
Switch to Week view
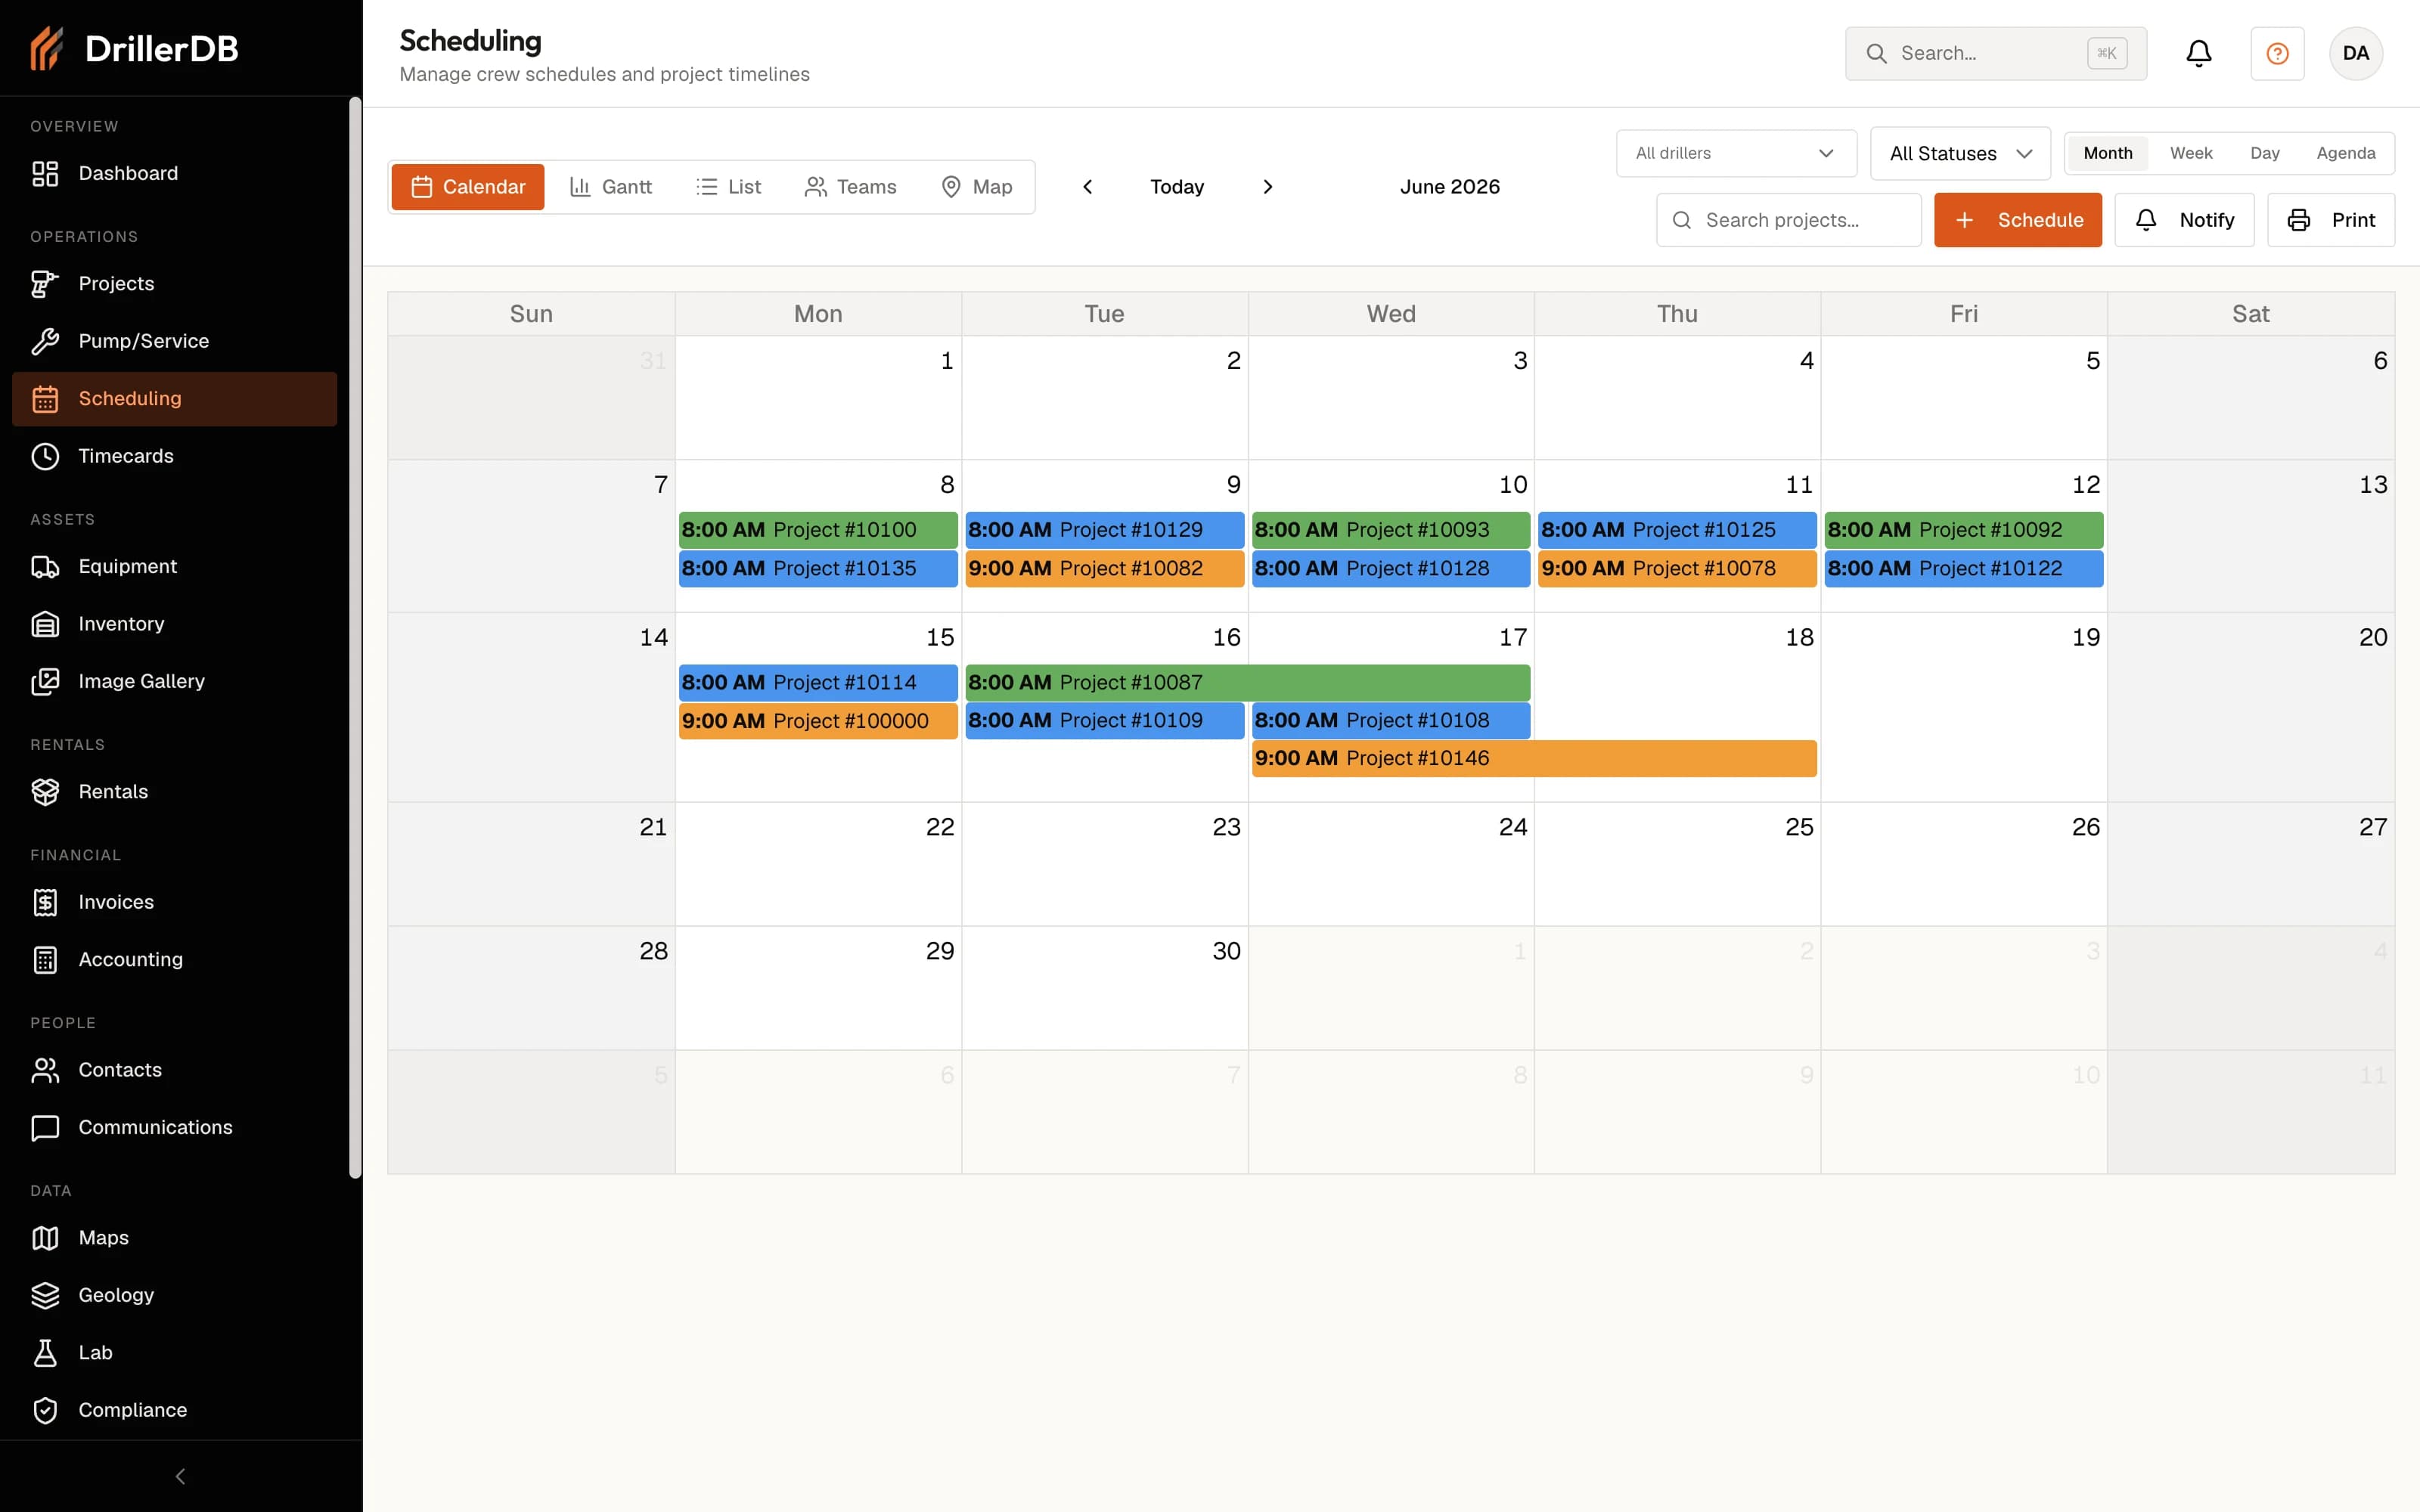point(2190,153)
